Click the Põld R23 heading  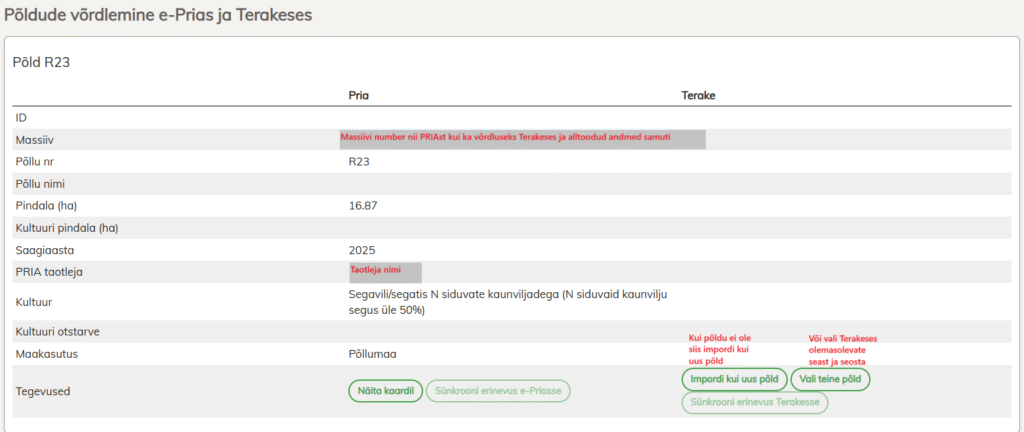[x=41, y=62]
